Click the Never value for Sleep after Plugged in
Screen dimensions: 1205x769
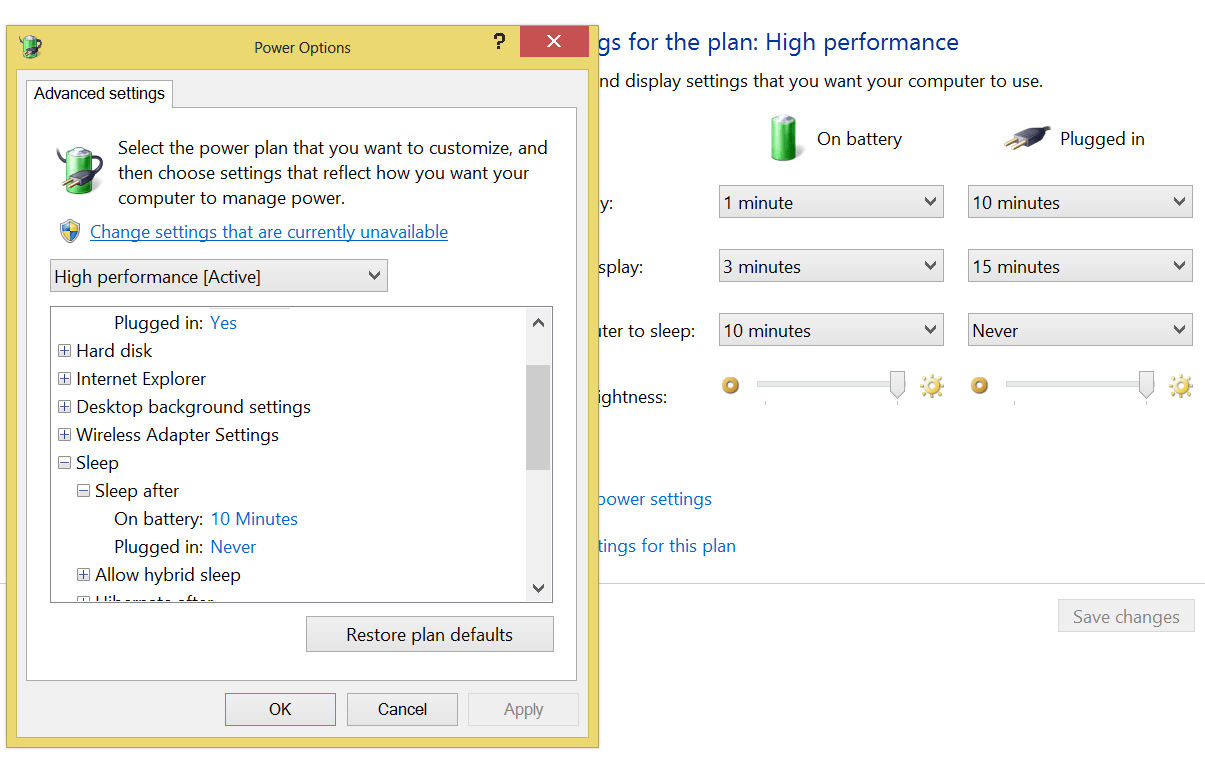233,547
